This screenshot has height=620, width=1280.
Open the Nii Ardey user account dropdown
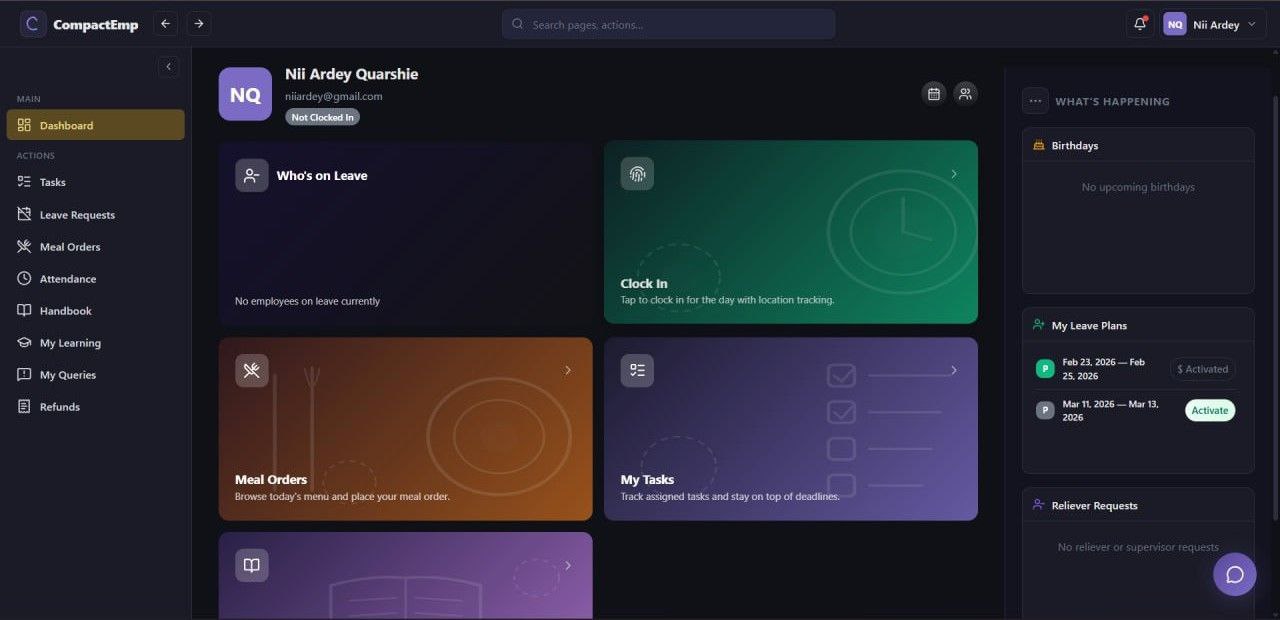click(1209, 24)
